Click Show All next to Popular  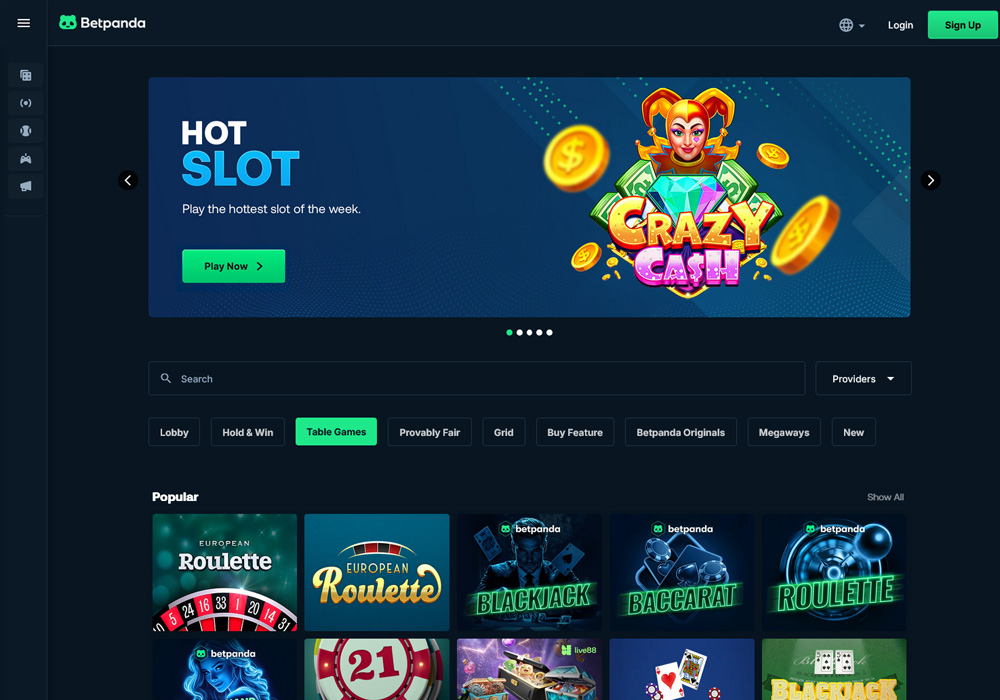[885, 497]
